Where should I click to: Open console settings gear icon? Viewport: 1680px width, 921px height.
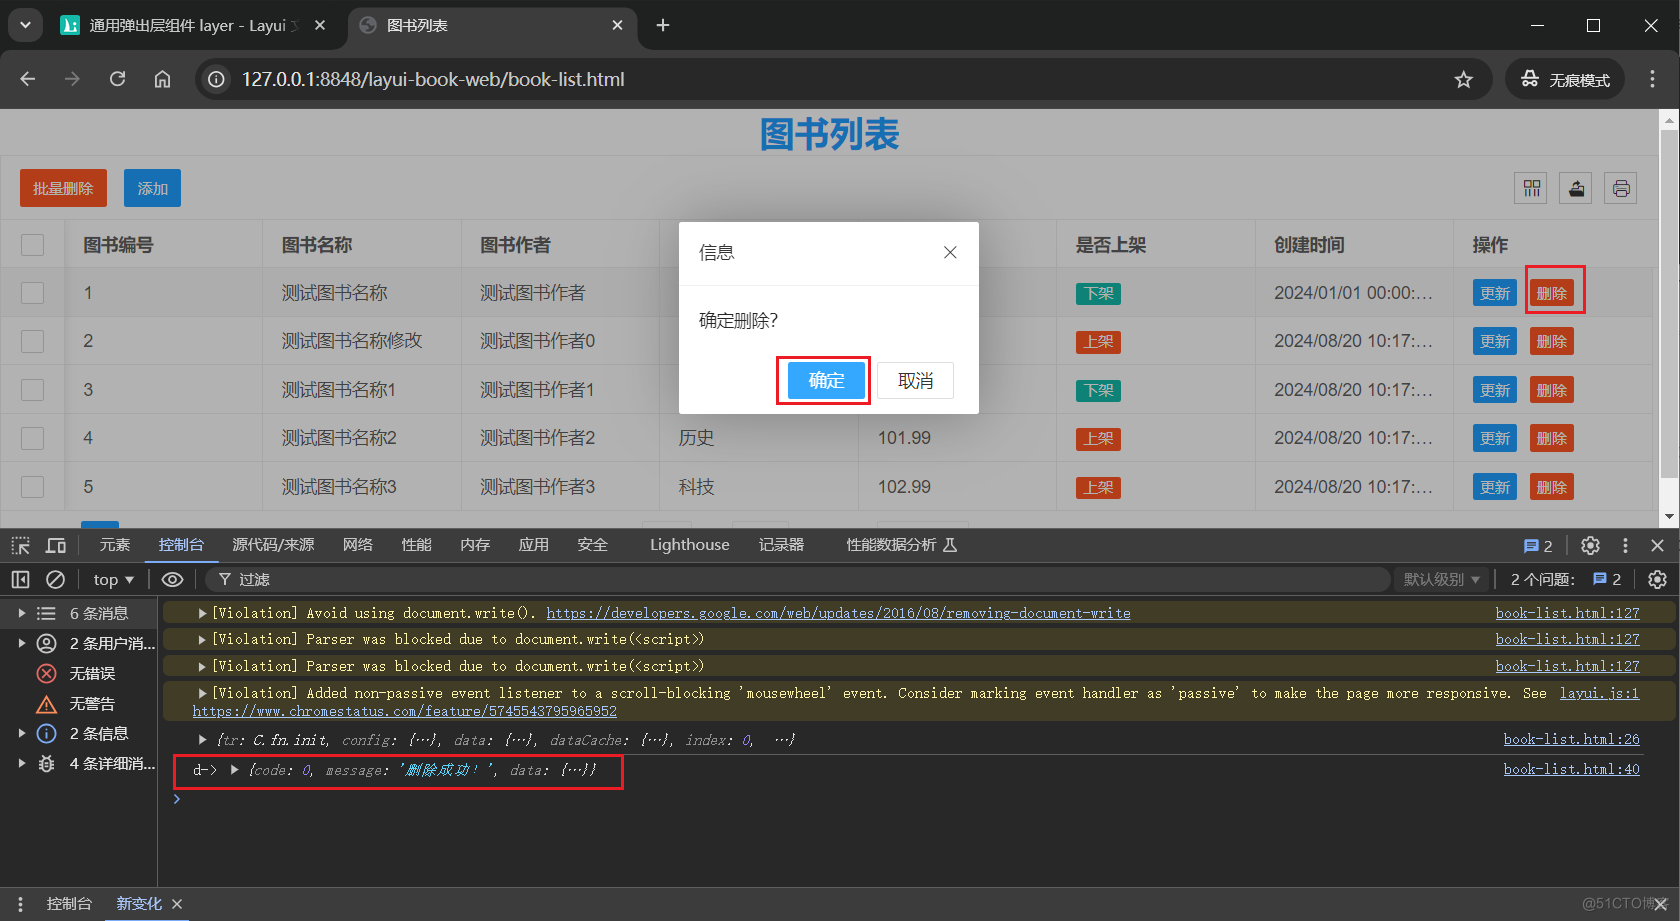(x=1657, y=579)
